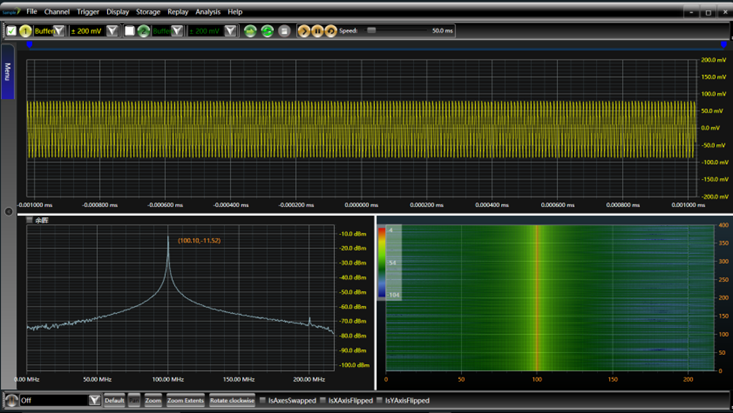This screenshot has height=413, width=733.
Task: Tick the IsXAxisFlipped checkbox
Action: click(x=322, y=401)
